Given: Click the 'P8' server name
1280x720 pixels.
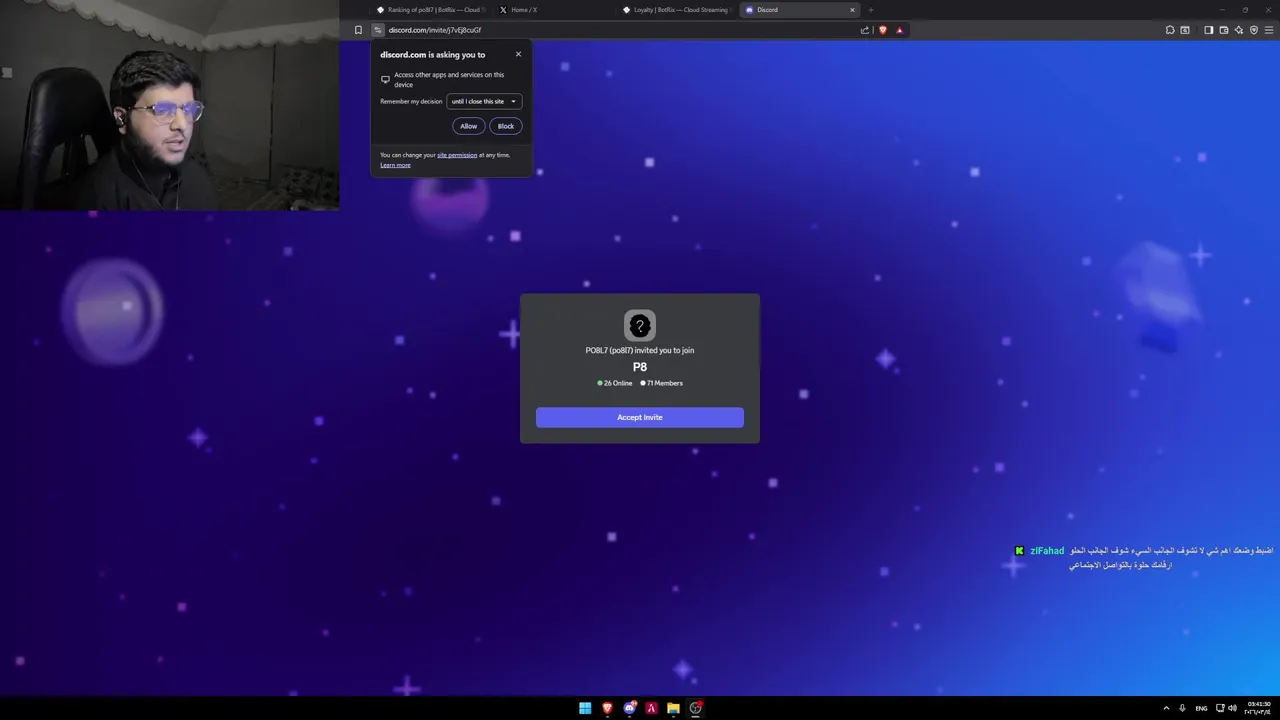Looking at the screenshot, I should (640, 367).
